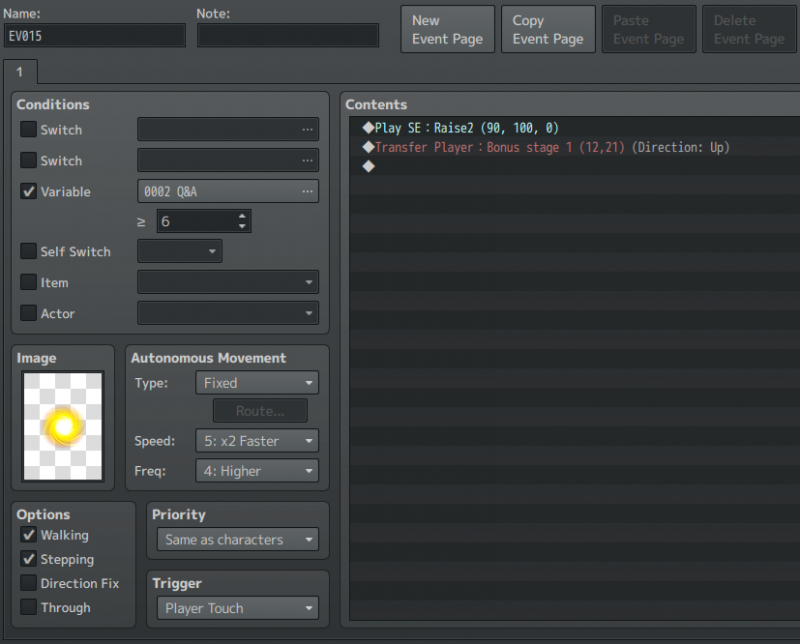The height and width of the screenshot is (644, 800).
Task: Click the empty Note field
Action: tap(288, 36)
